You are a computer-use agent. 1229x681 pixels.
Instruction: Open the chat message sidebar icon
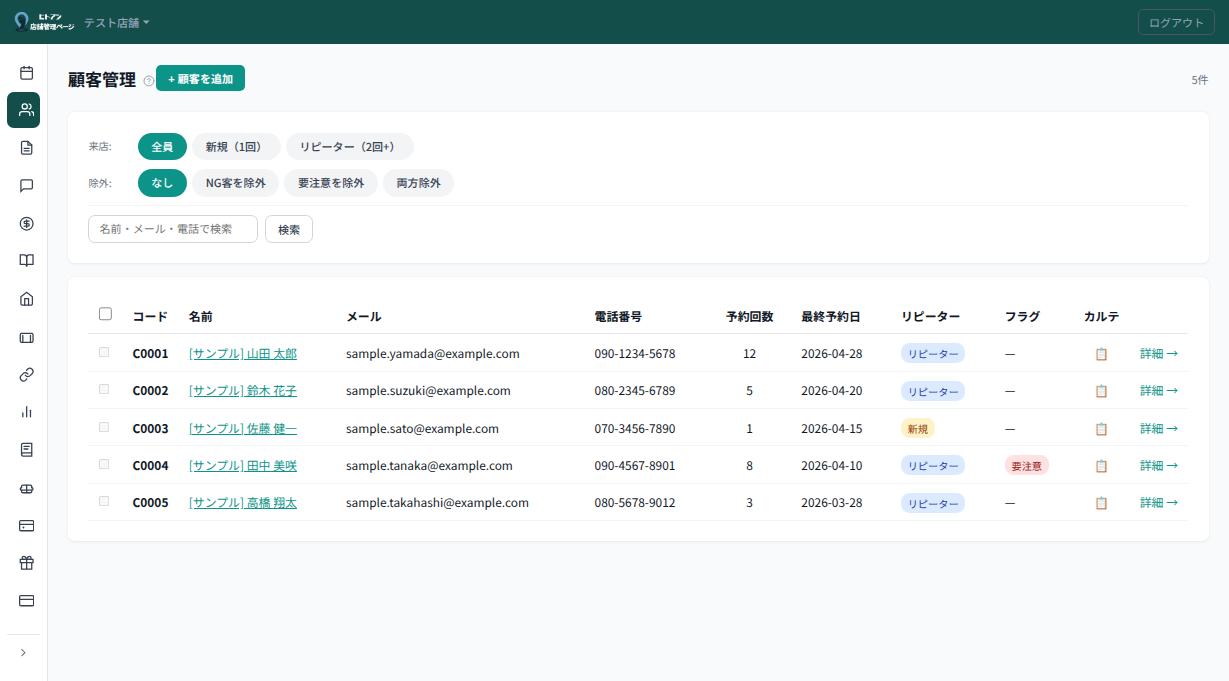click(27, 185)
